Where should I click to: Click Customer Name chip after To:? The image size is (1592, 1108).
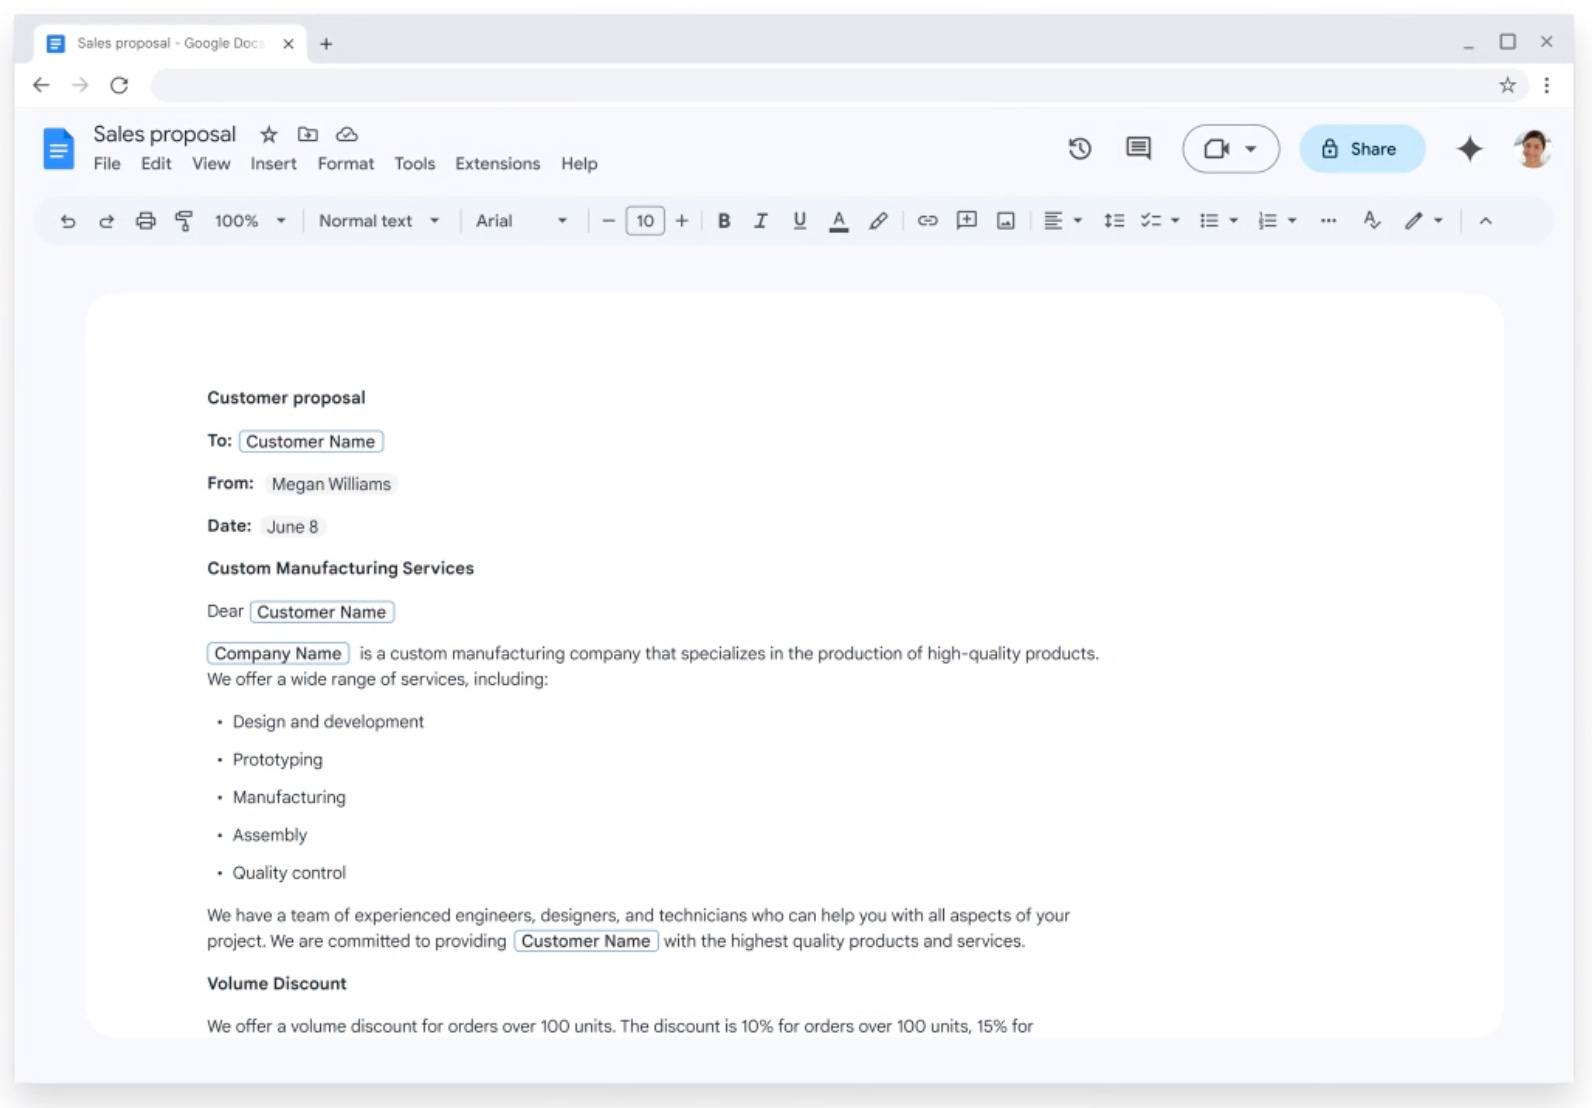click(x=311, y=441)
